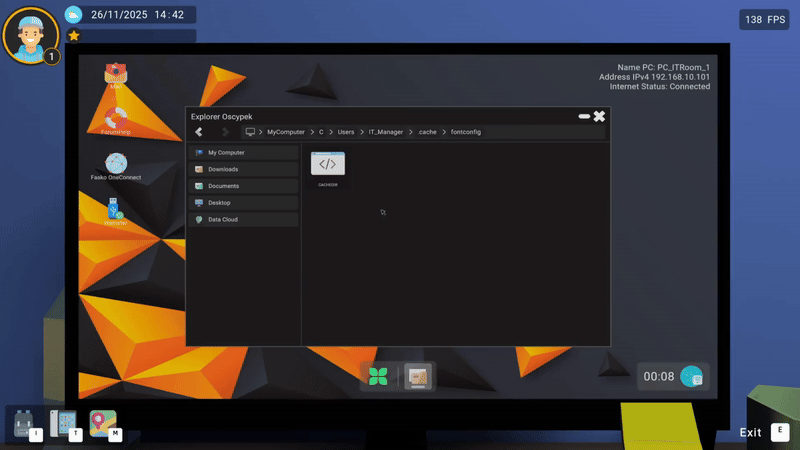Click the round teal icon beside timer

tap(692, 377)
